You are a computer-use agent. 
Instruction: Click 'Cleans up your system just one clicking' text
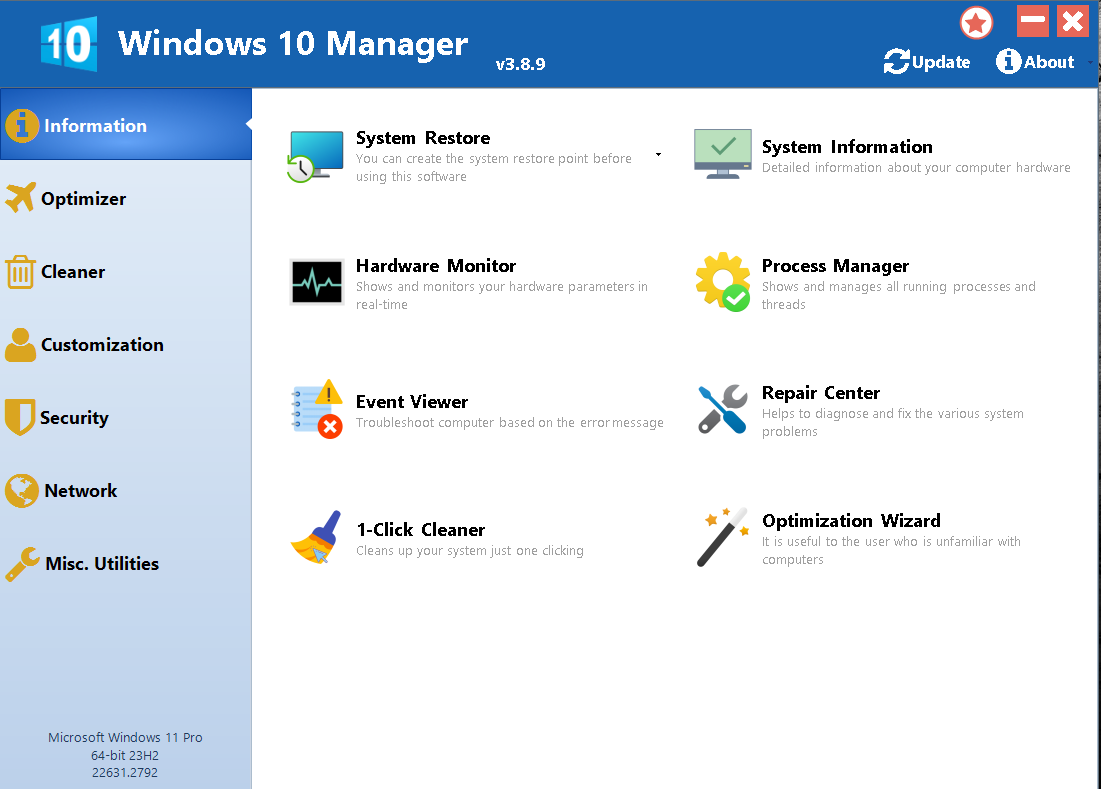point(469,550)
